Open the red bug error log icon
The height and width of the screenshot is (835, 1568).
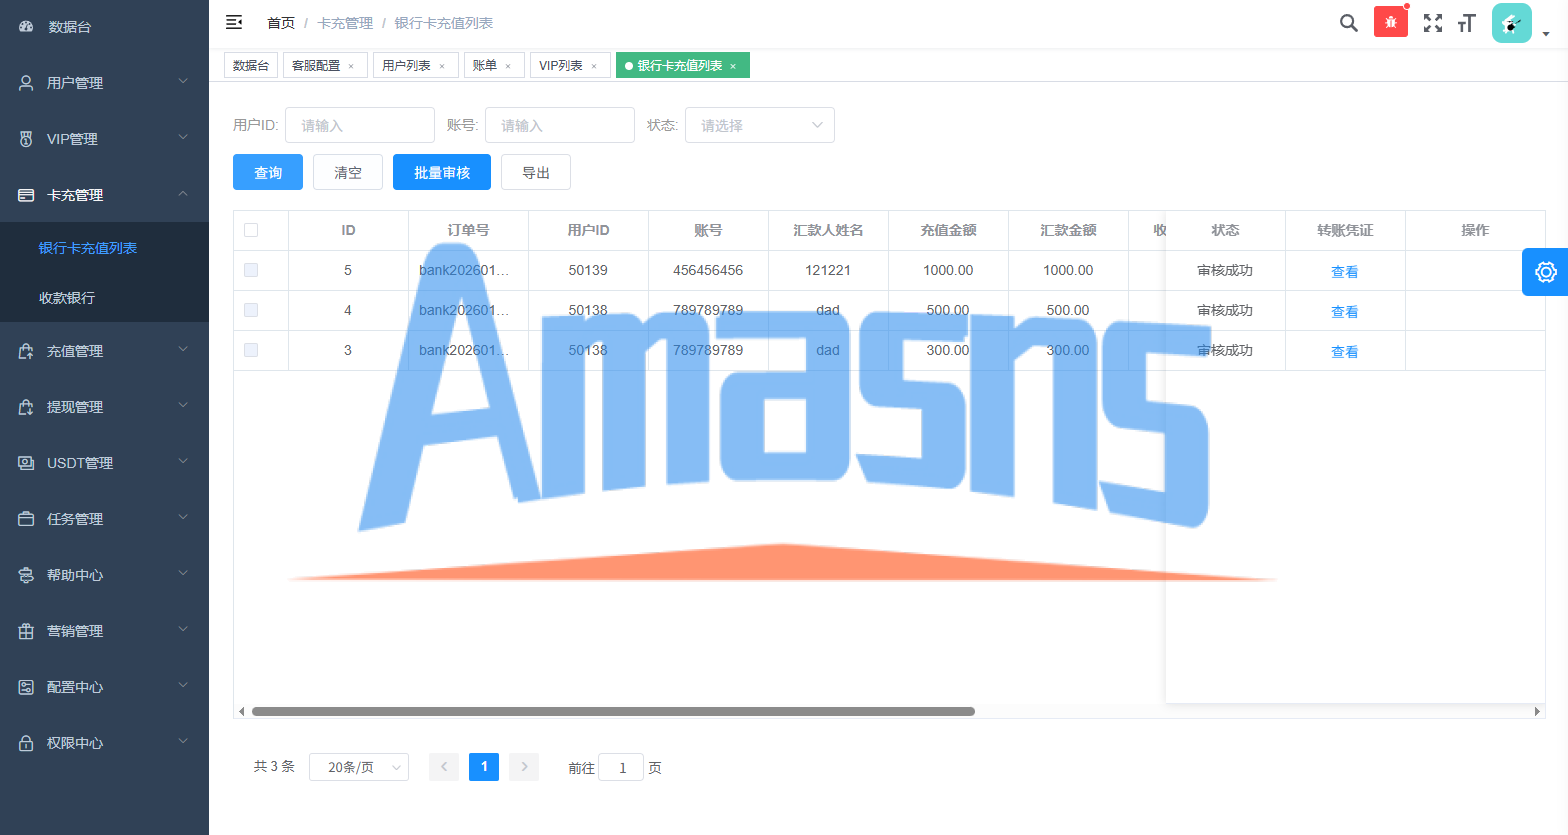pyautogui.click(x=1391, y=22)
